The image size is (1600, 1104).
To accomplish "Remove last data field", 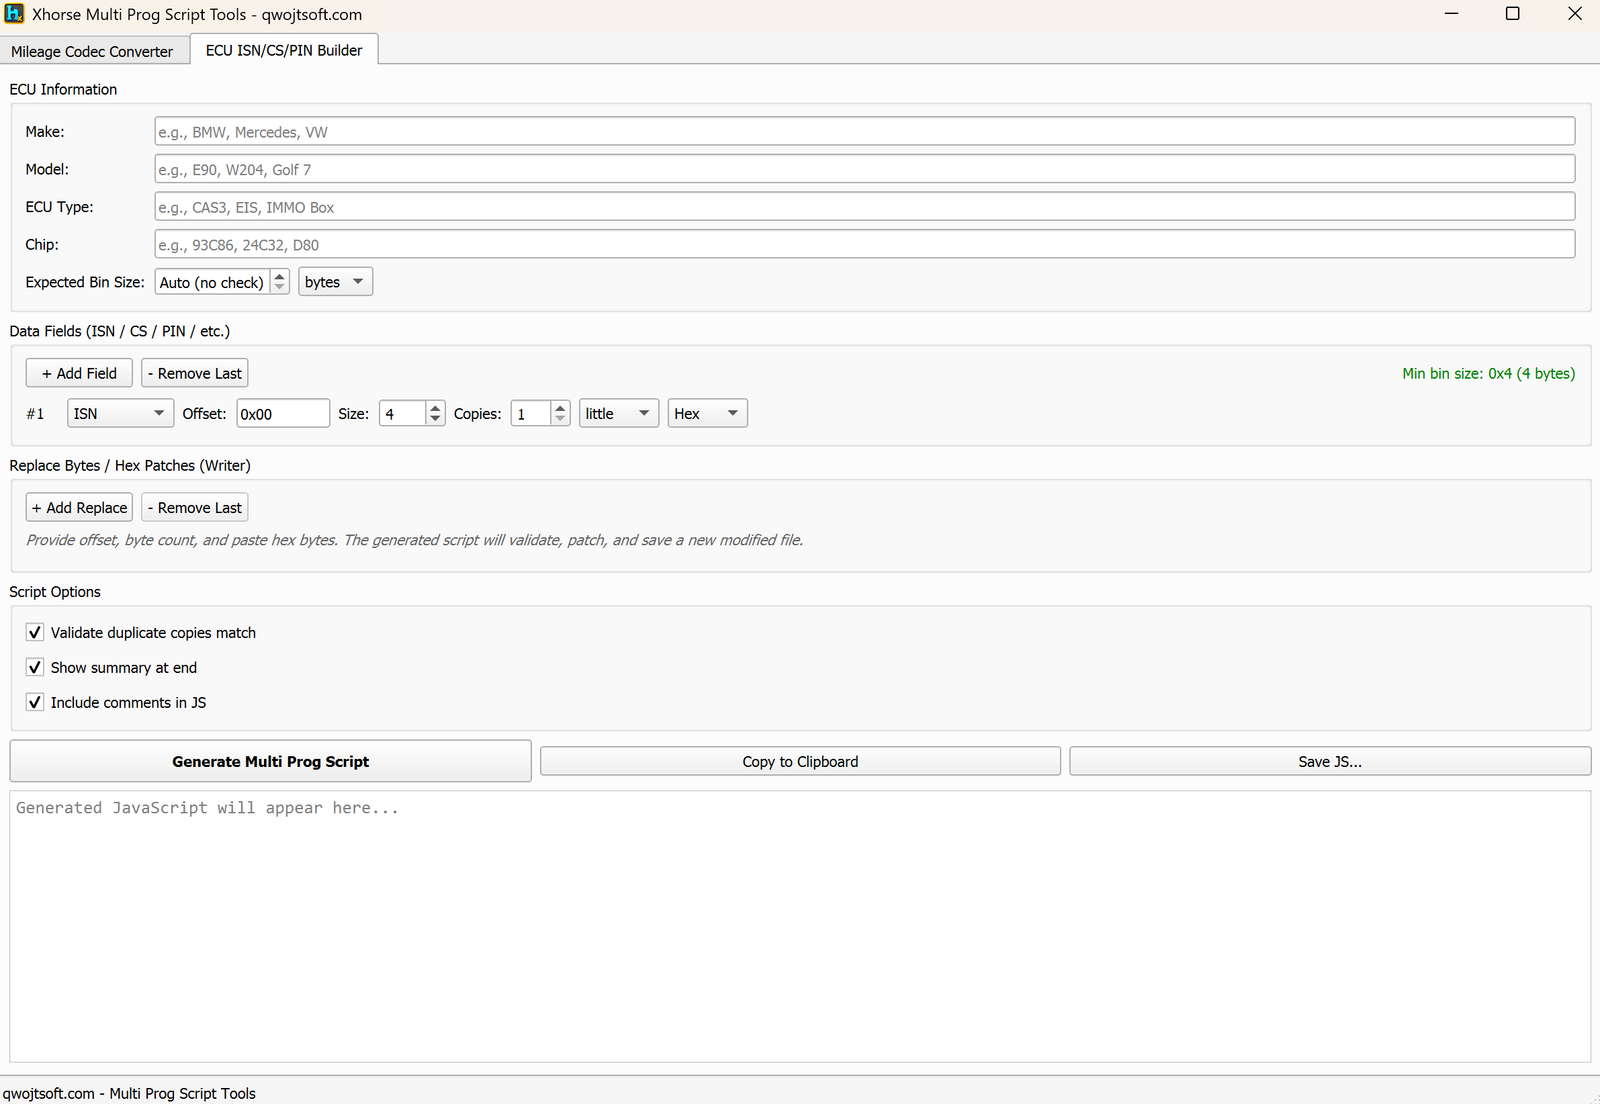I will coord(194,373).
